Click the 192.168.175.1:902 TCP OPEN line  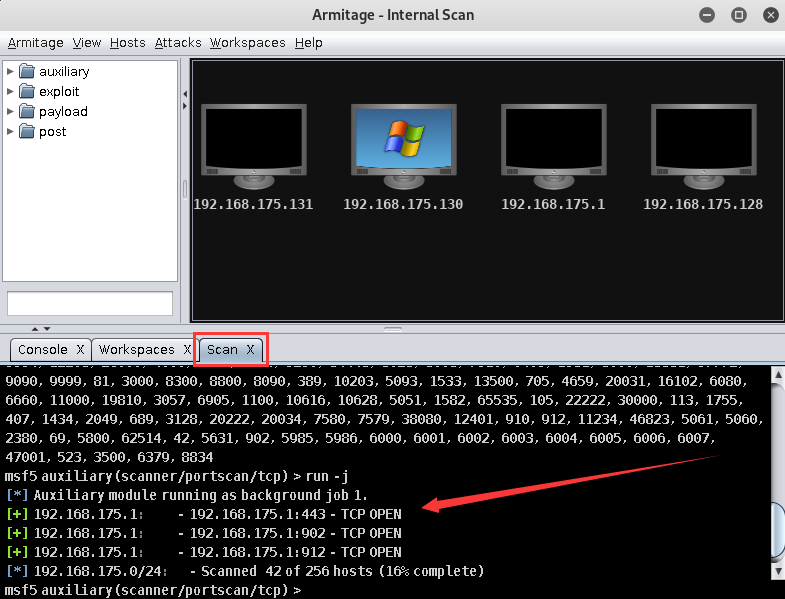tap(204, 533)
